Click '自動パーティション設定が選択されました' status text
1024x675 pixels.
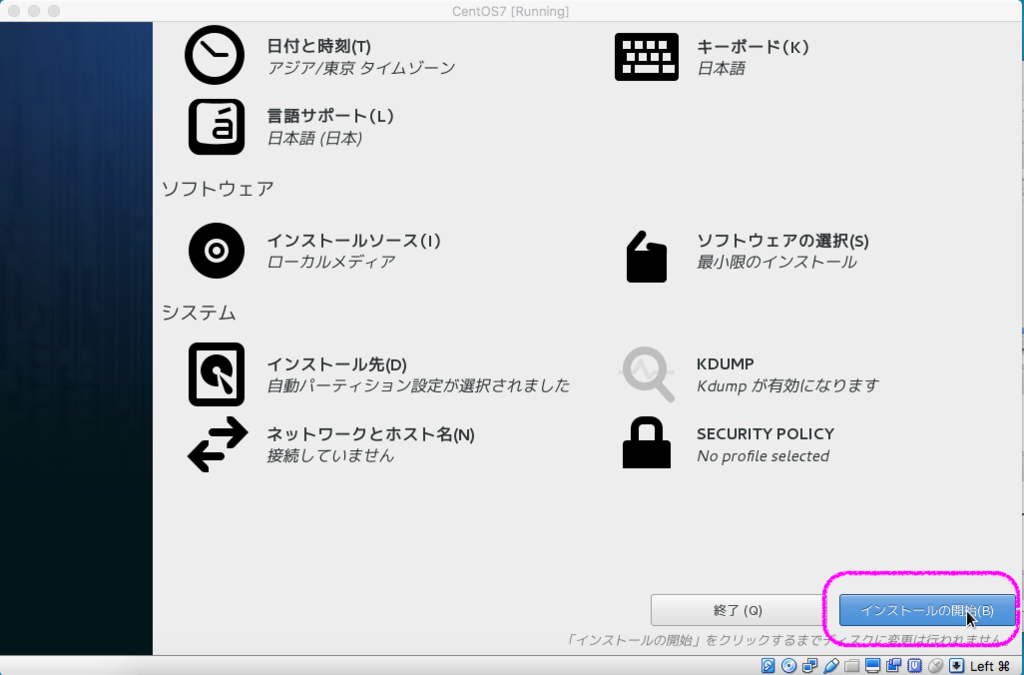coord(419,386)
